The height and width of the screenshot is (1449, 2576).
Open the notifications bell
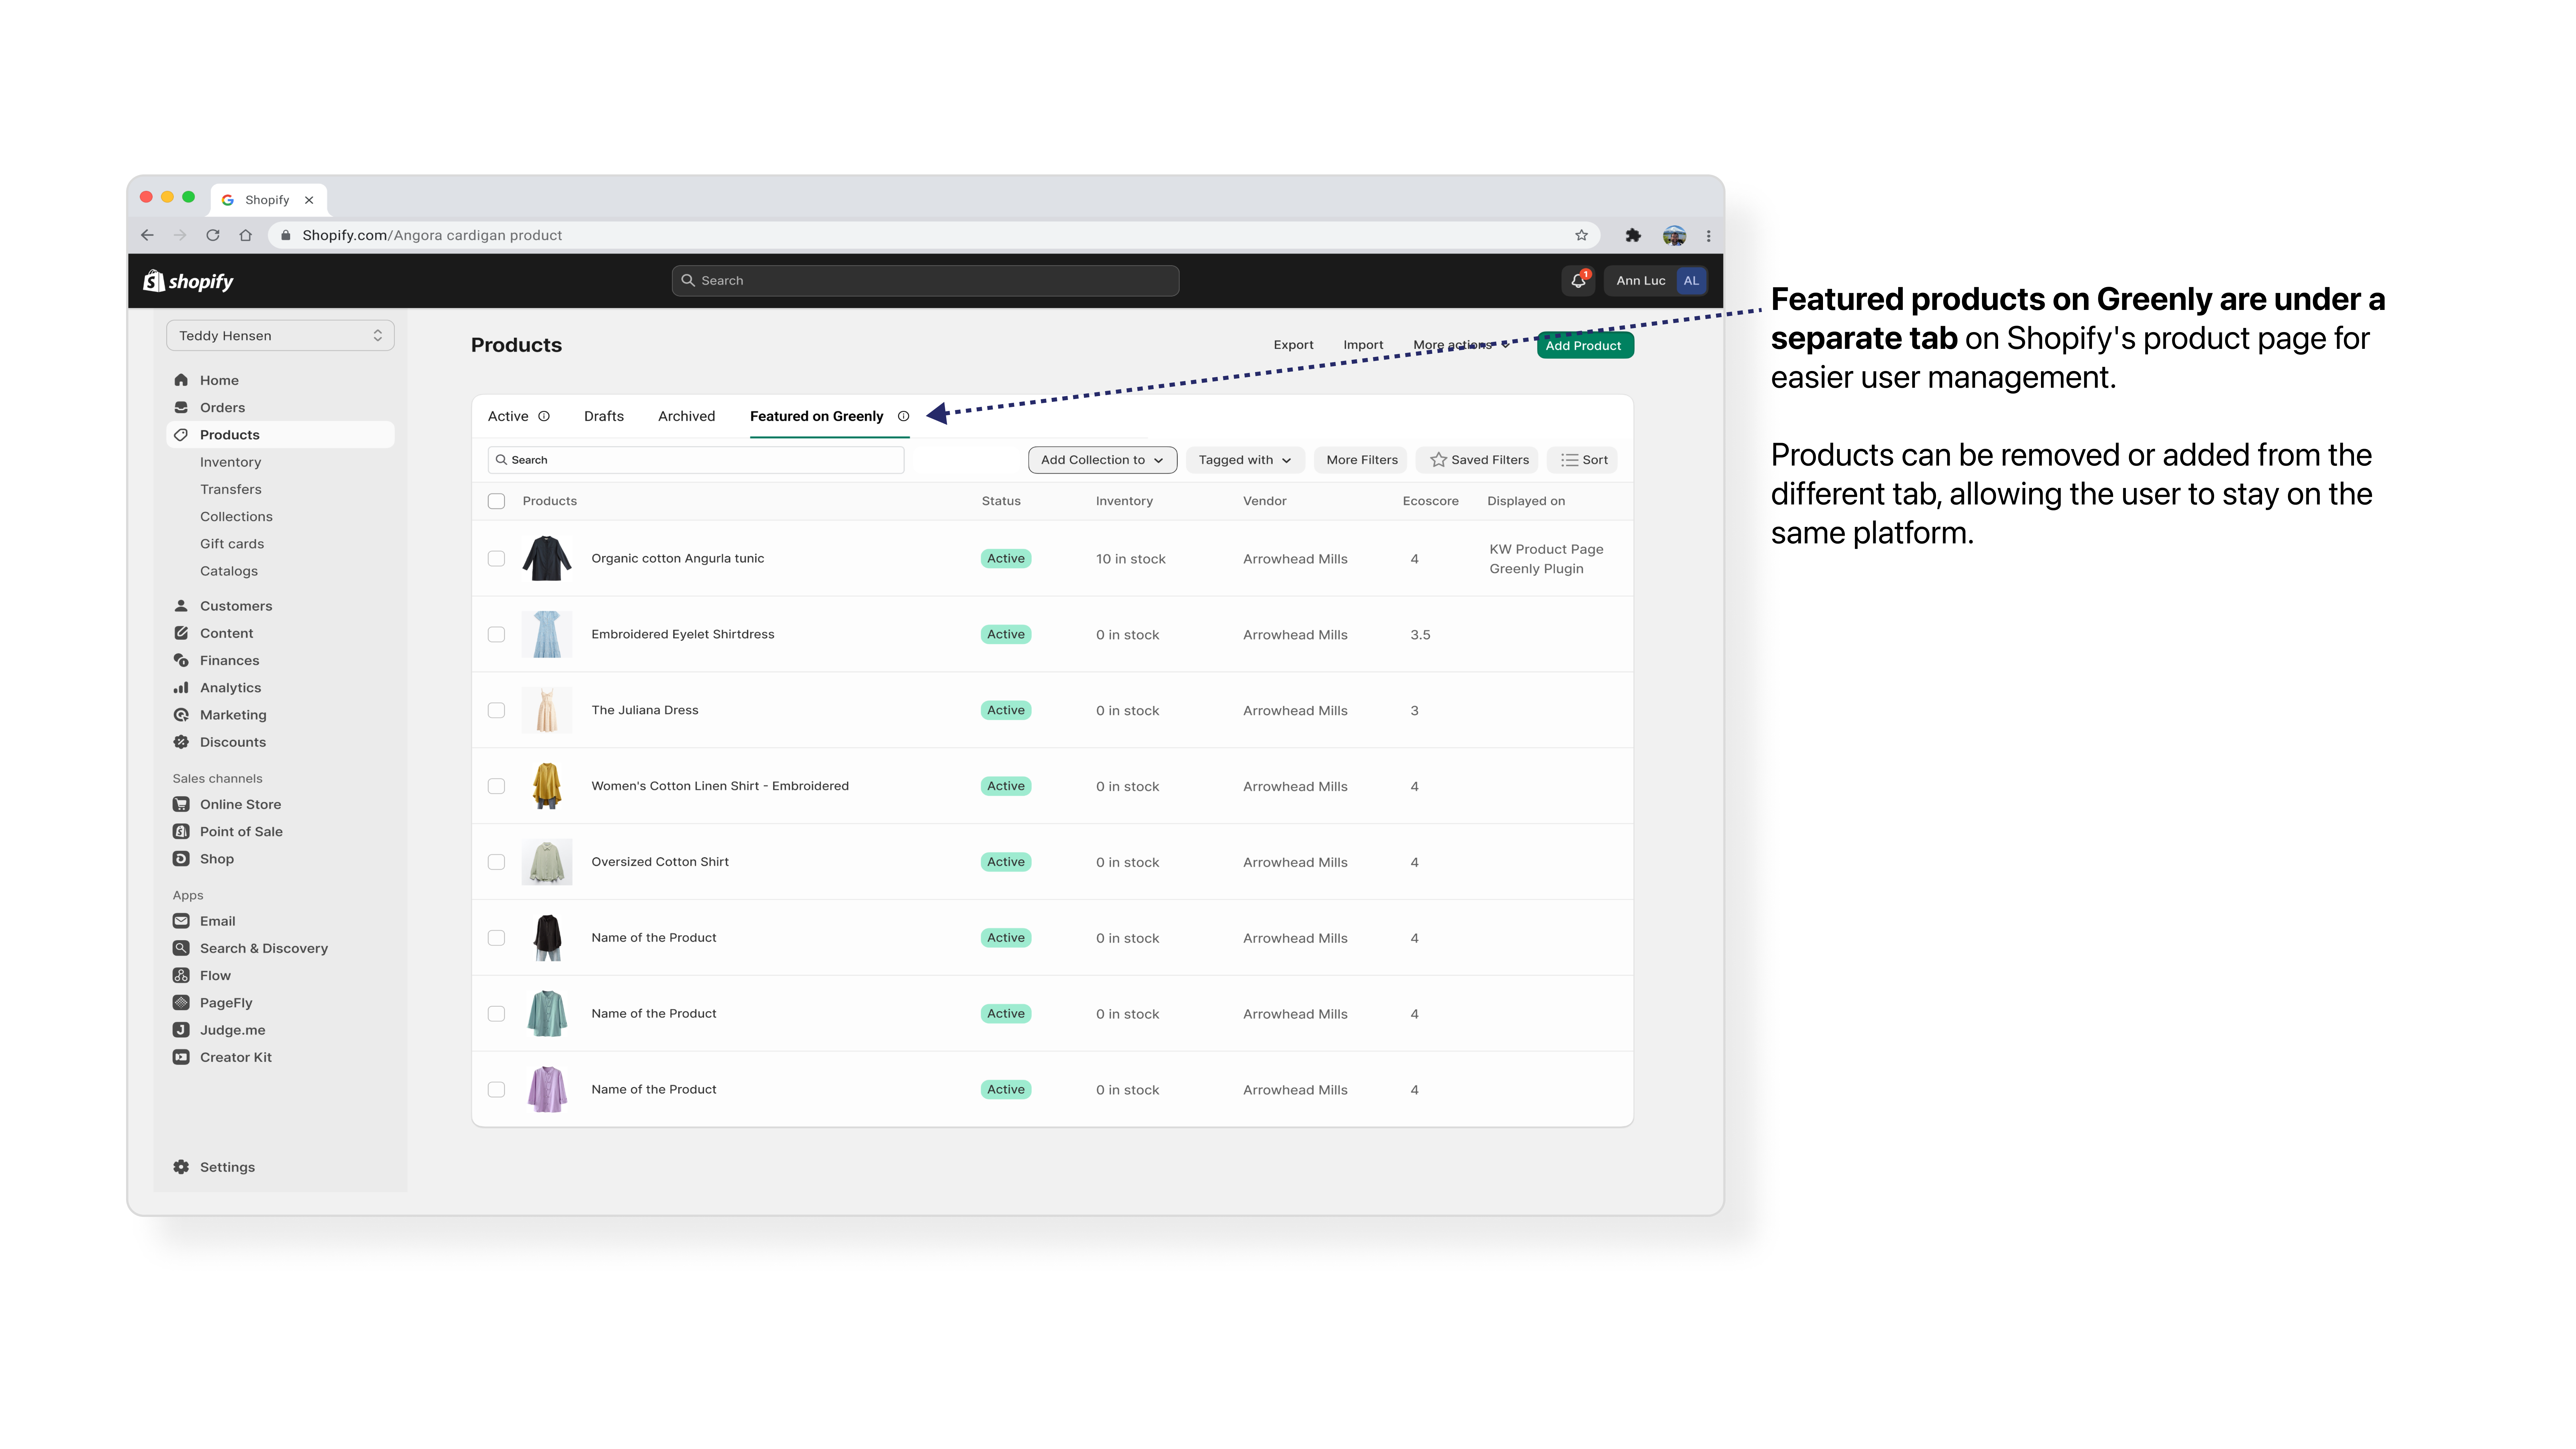(x=1578, y=281)
